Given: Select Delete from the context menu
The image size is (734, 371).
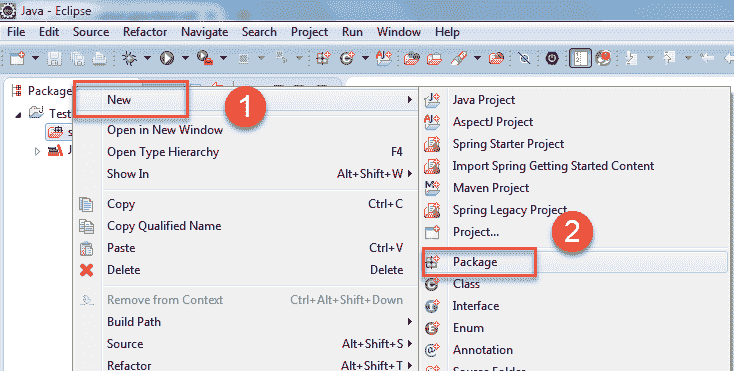Looking at the screenshot, I should [246, 270].
